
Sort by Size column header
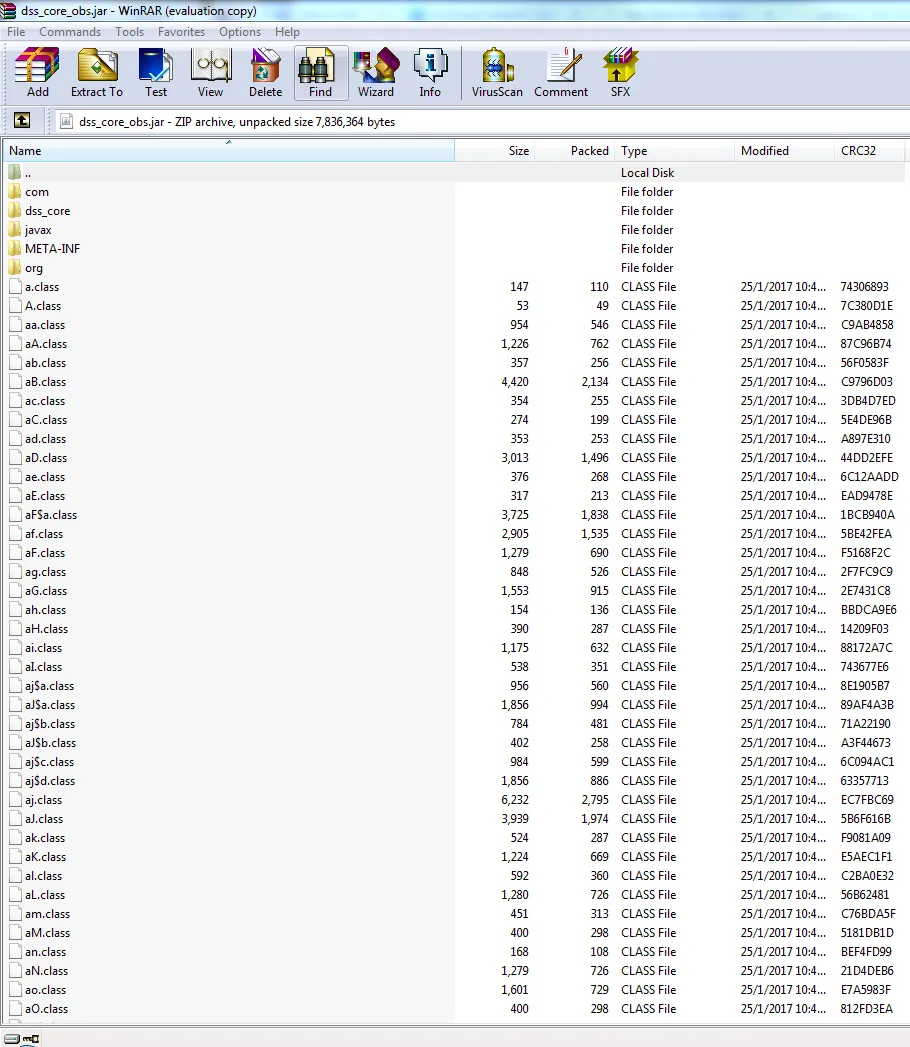pos(495,150)
